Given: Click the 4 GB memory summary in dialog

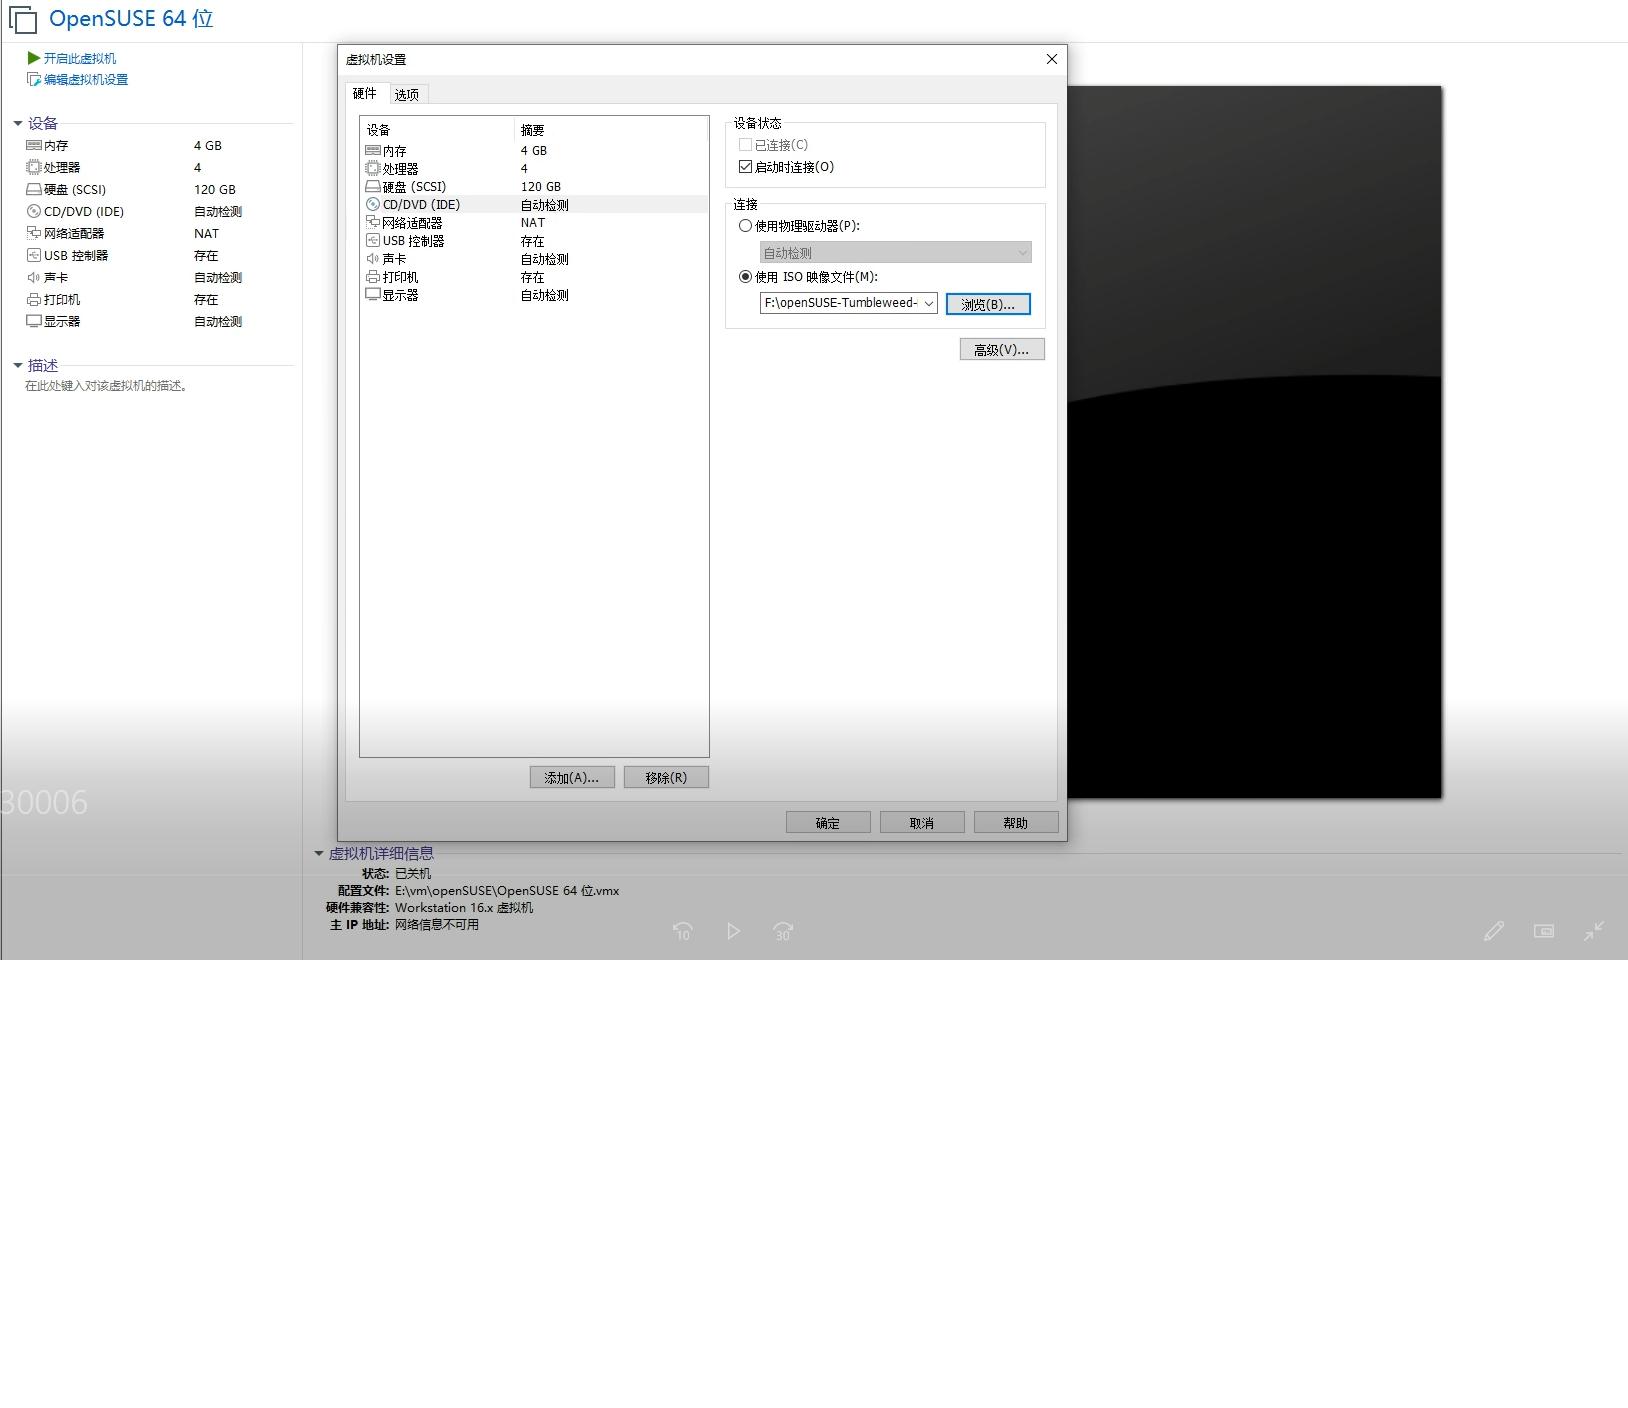Looking at the screenshot, I should coord(534,150).
